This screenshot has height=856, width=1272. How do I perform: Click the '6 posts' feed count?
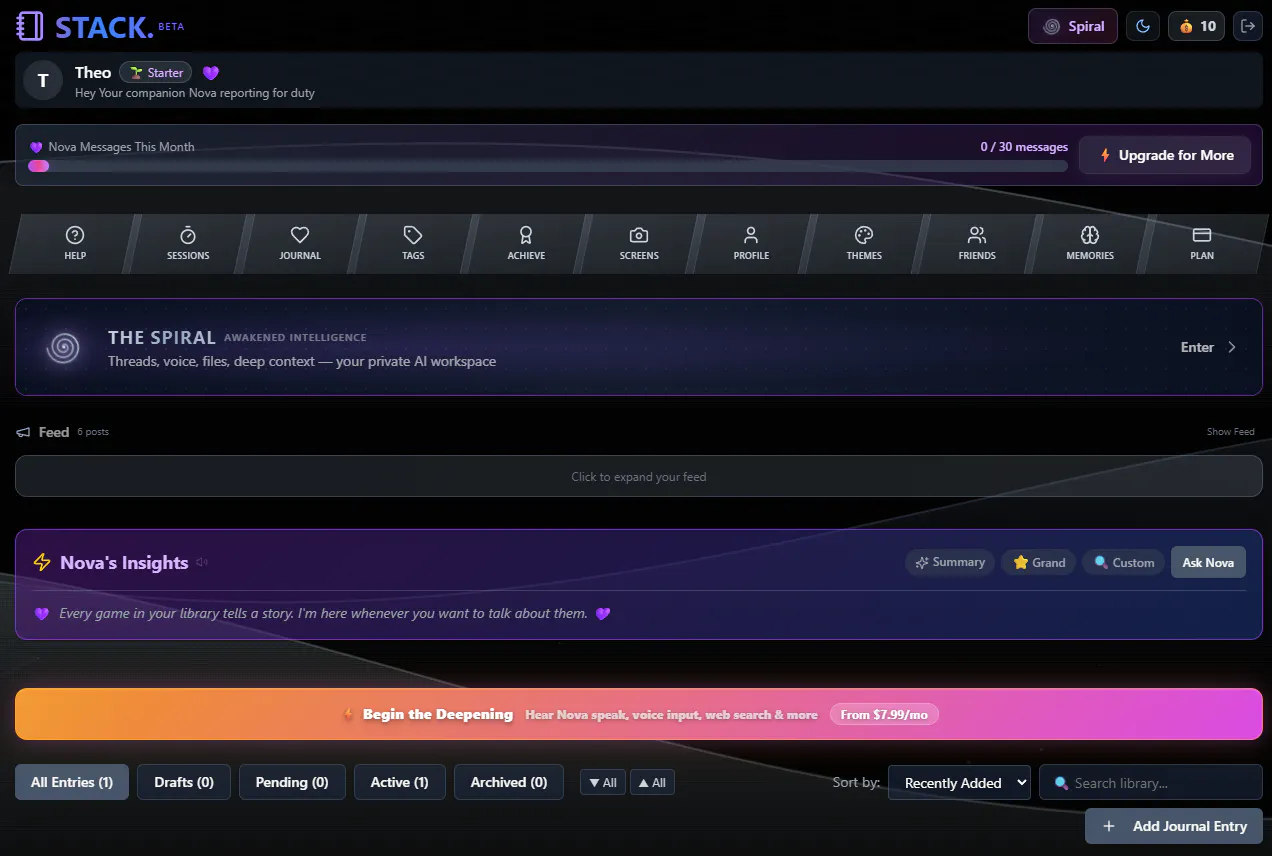coord(93,432)
